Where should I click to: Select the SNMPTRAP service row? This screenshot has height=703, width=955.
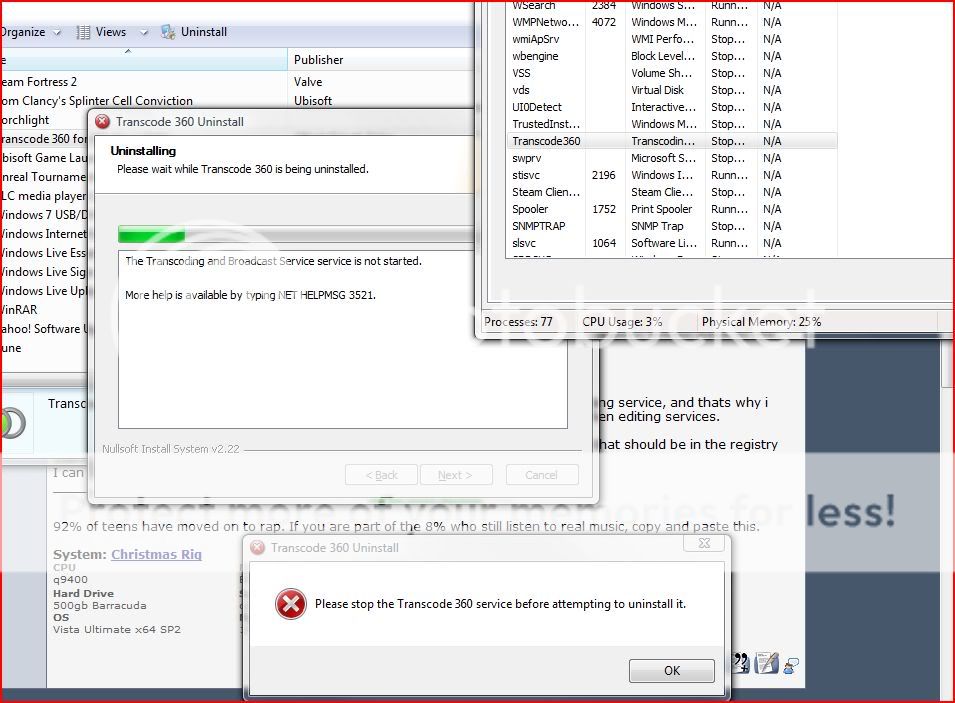tap(672, 226)
